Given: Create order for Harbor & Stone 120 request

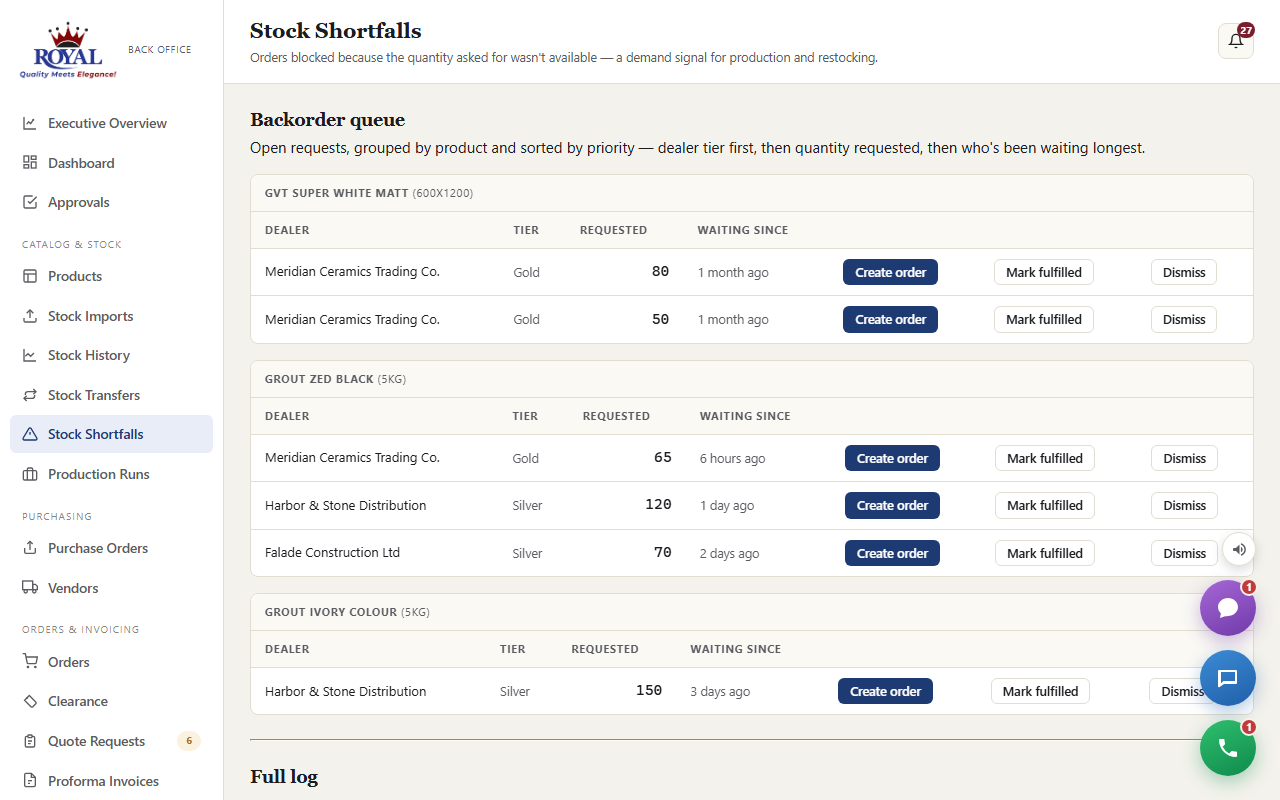Looking at the screenshot, I should click(x=892, y=505).
